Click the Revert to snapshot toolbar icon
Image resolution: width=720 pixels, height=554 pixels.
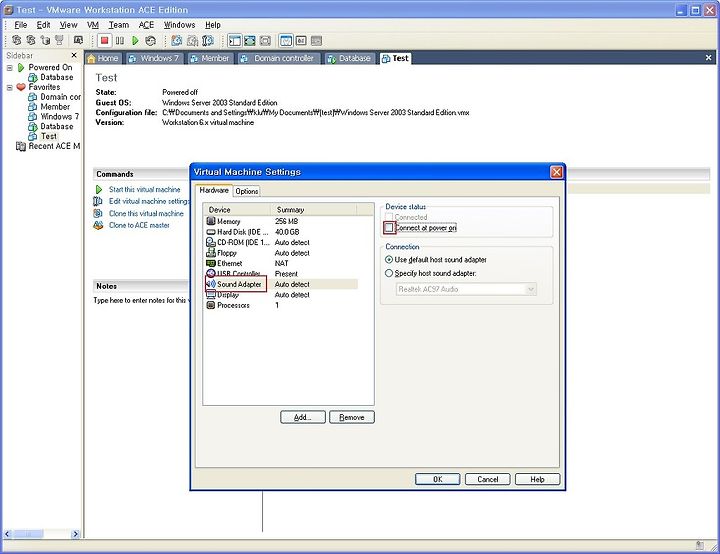pos(192,41)
